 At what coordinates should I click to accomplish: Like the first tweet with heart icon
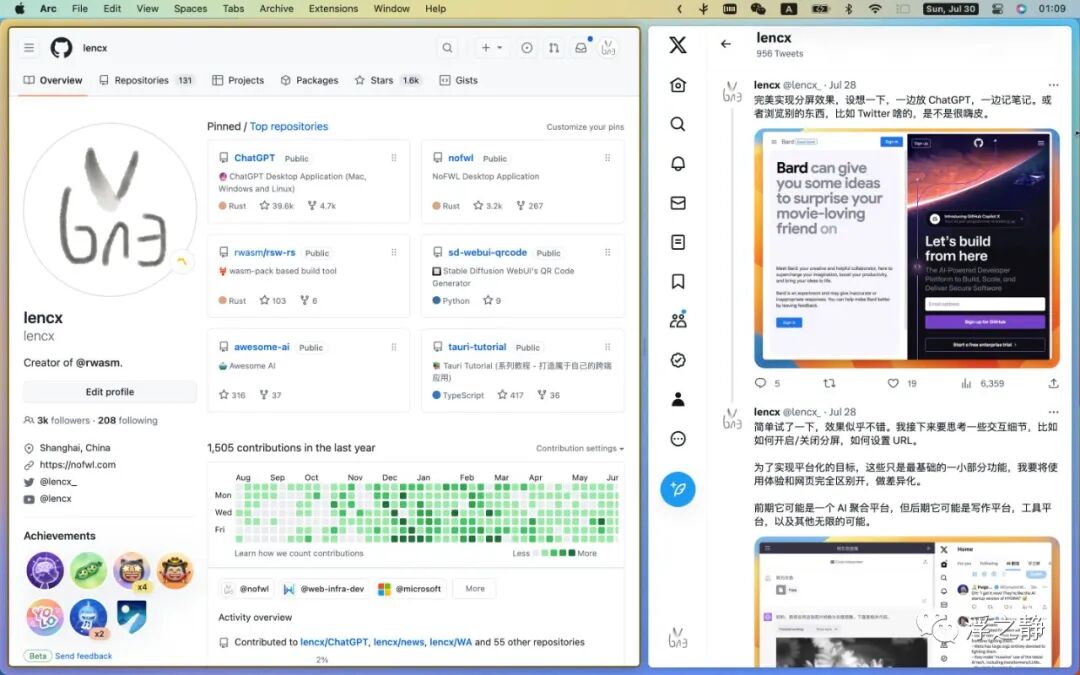pyautogui.click(x=893, y=383)
